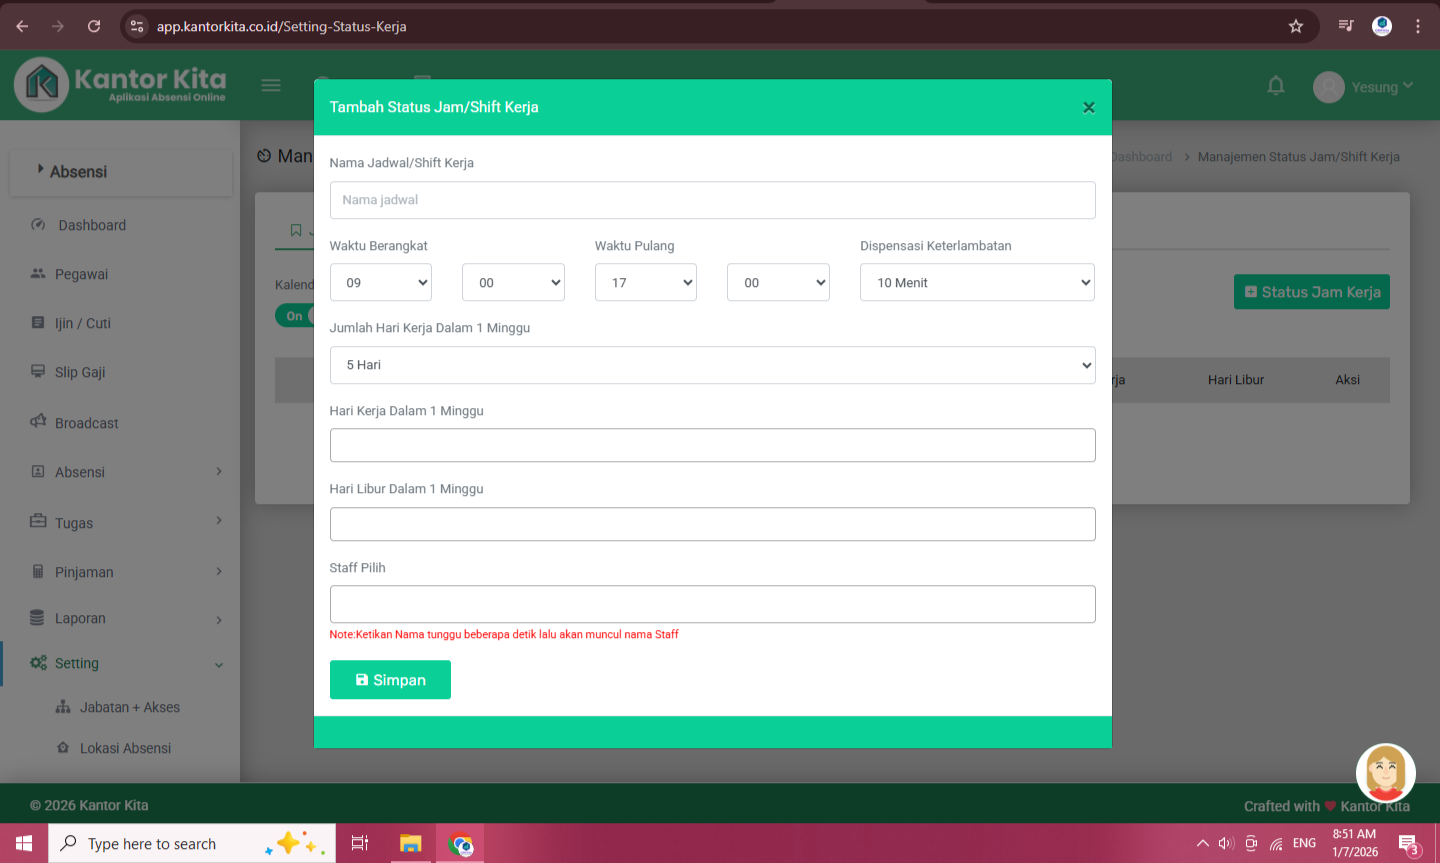Open Waktu Berangkat hour dropdown

coord(381,283)
